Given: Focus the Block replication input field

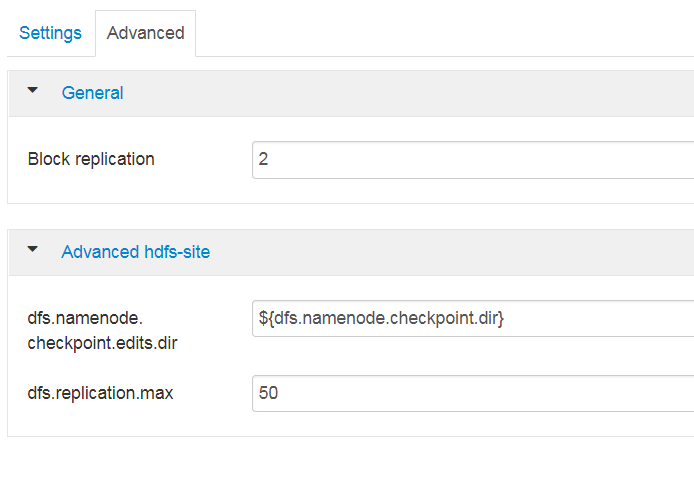Looking at the screenshot, I should 472,159.
